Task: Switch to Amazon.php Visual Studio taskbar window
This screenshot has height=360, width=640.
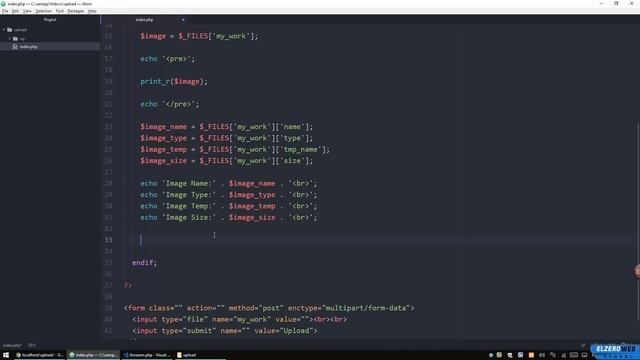Action: coord(147,355)
